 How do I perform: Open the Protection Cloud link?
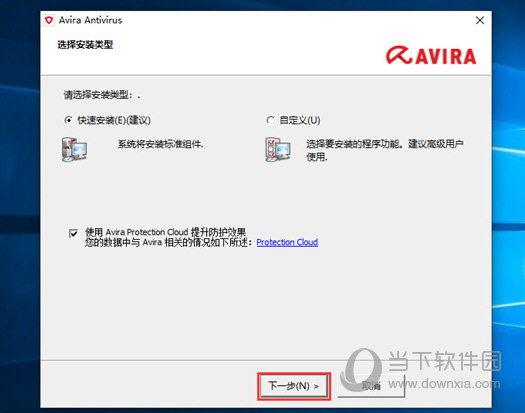287,242
